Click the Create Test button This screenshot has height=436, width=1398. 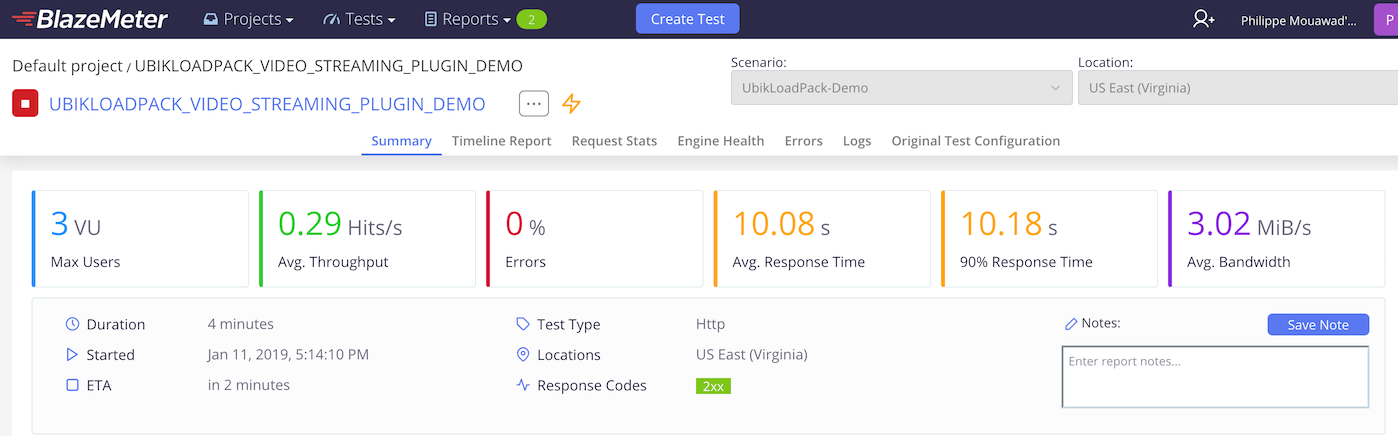tap(688, 19)
